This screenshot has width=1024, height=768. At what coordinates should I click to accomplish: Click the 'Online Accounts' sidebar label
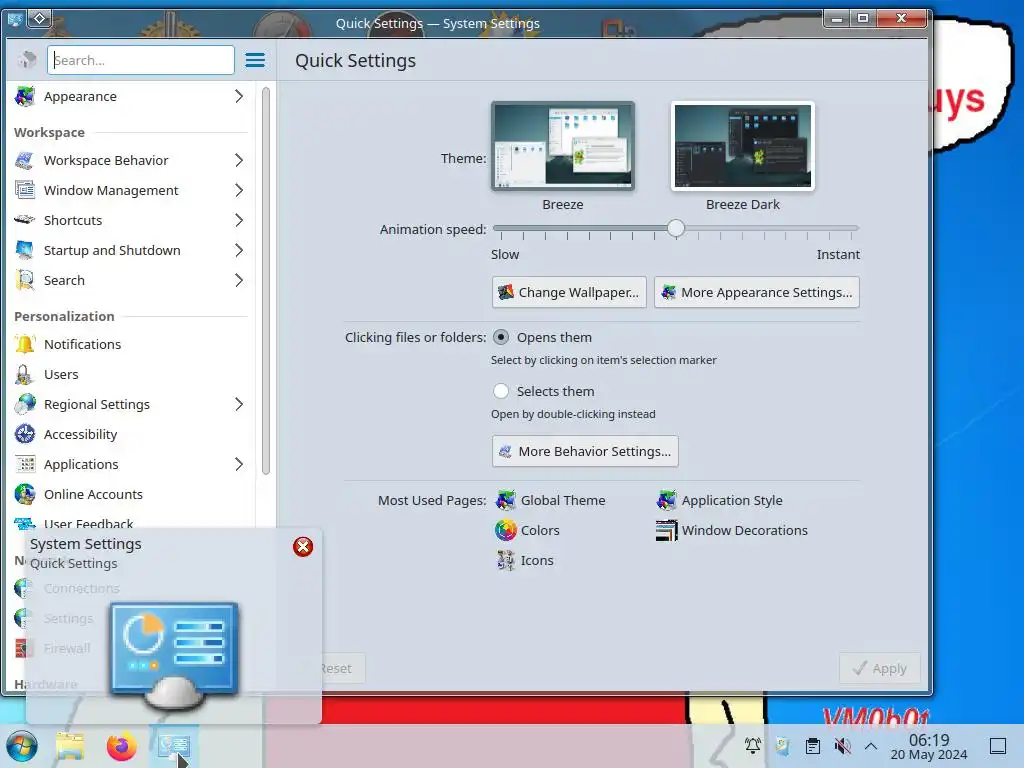tap(93, 494)
